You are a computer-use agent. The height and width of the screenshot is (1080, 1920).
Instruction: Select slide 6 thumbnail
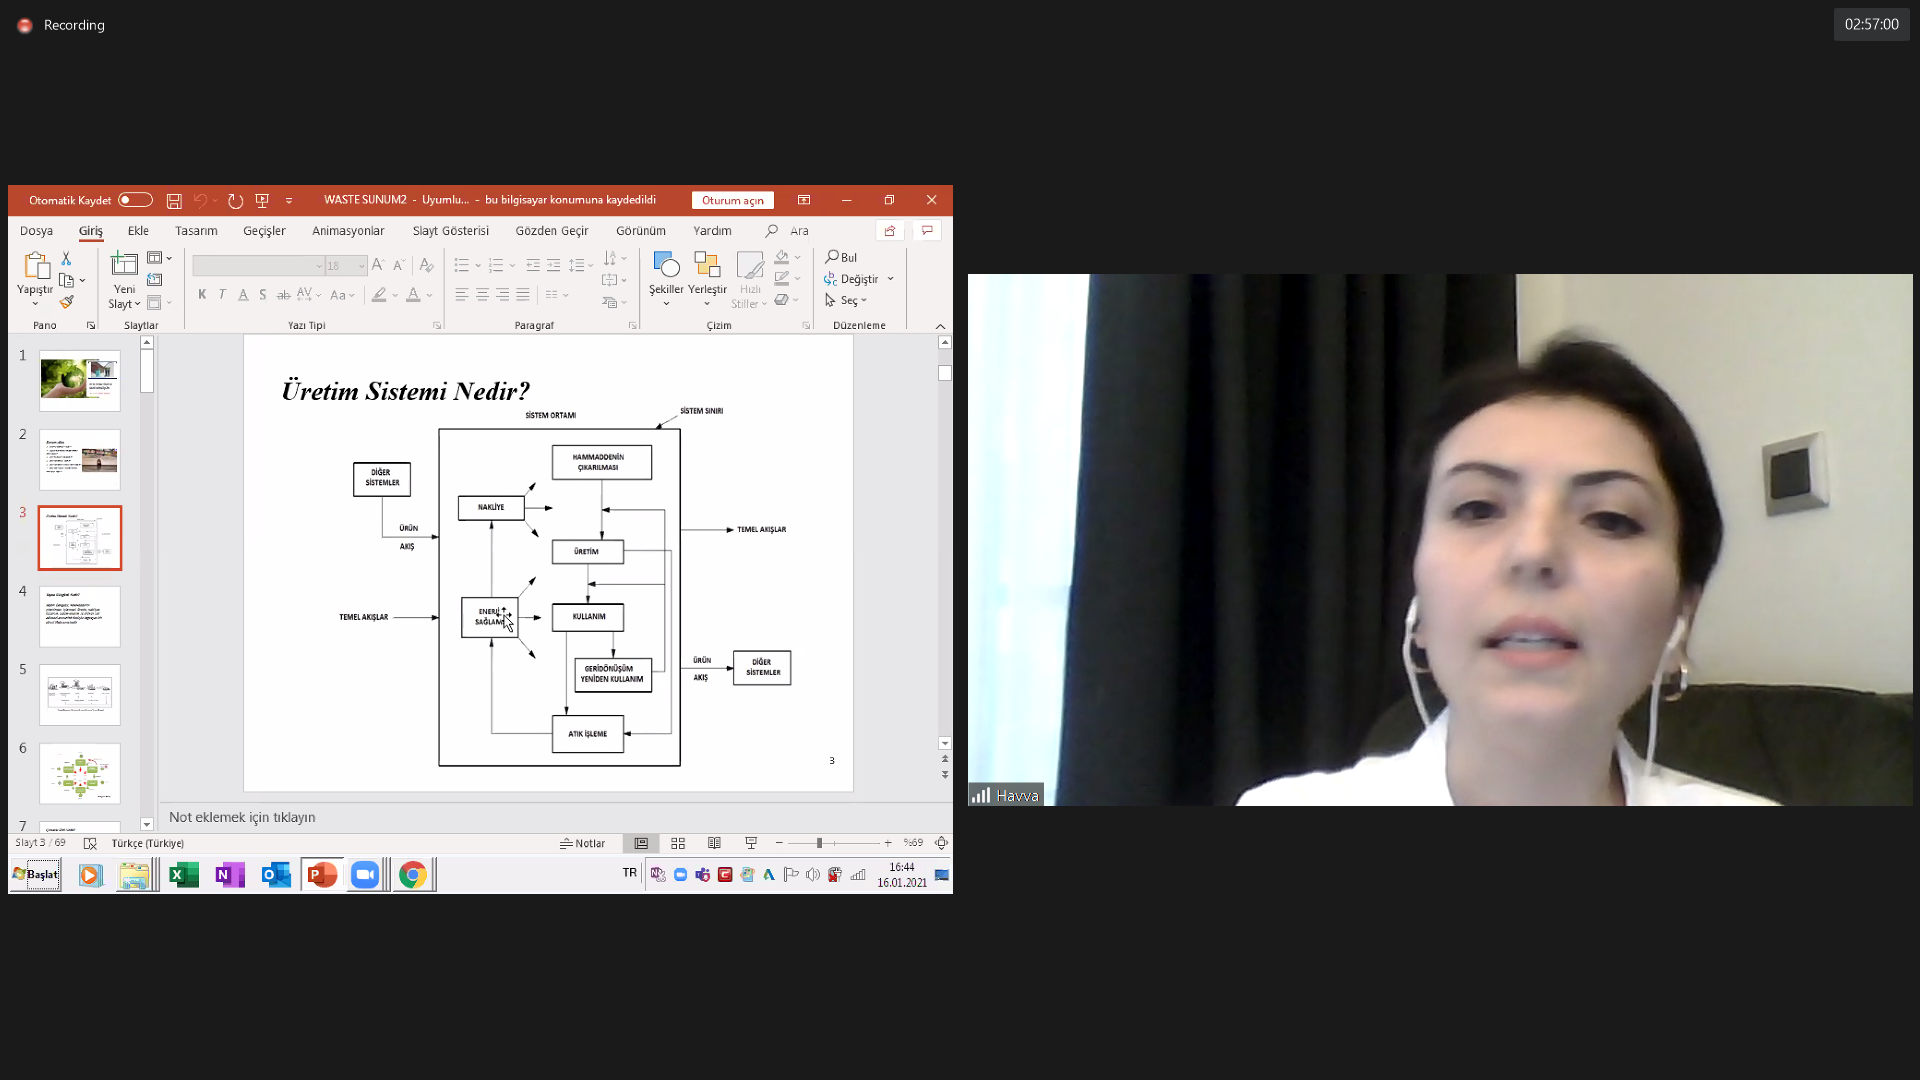pyautogui.click(x=80, y=773)
